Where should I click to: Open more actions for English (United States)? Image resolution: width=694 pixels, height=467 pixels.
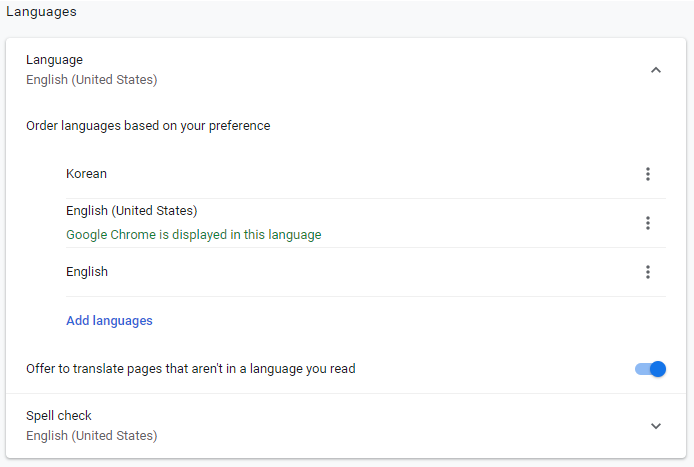point(648,223)
